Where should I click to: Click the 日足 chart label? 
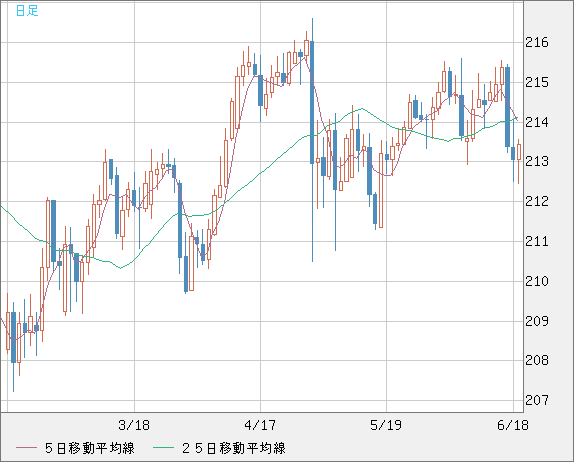click(x=27, y=11)
